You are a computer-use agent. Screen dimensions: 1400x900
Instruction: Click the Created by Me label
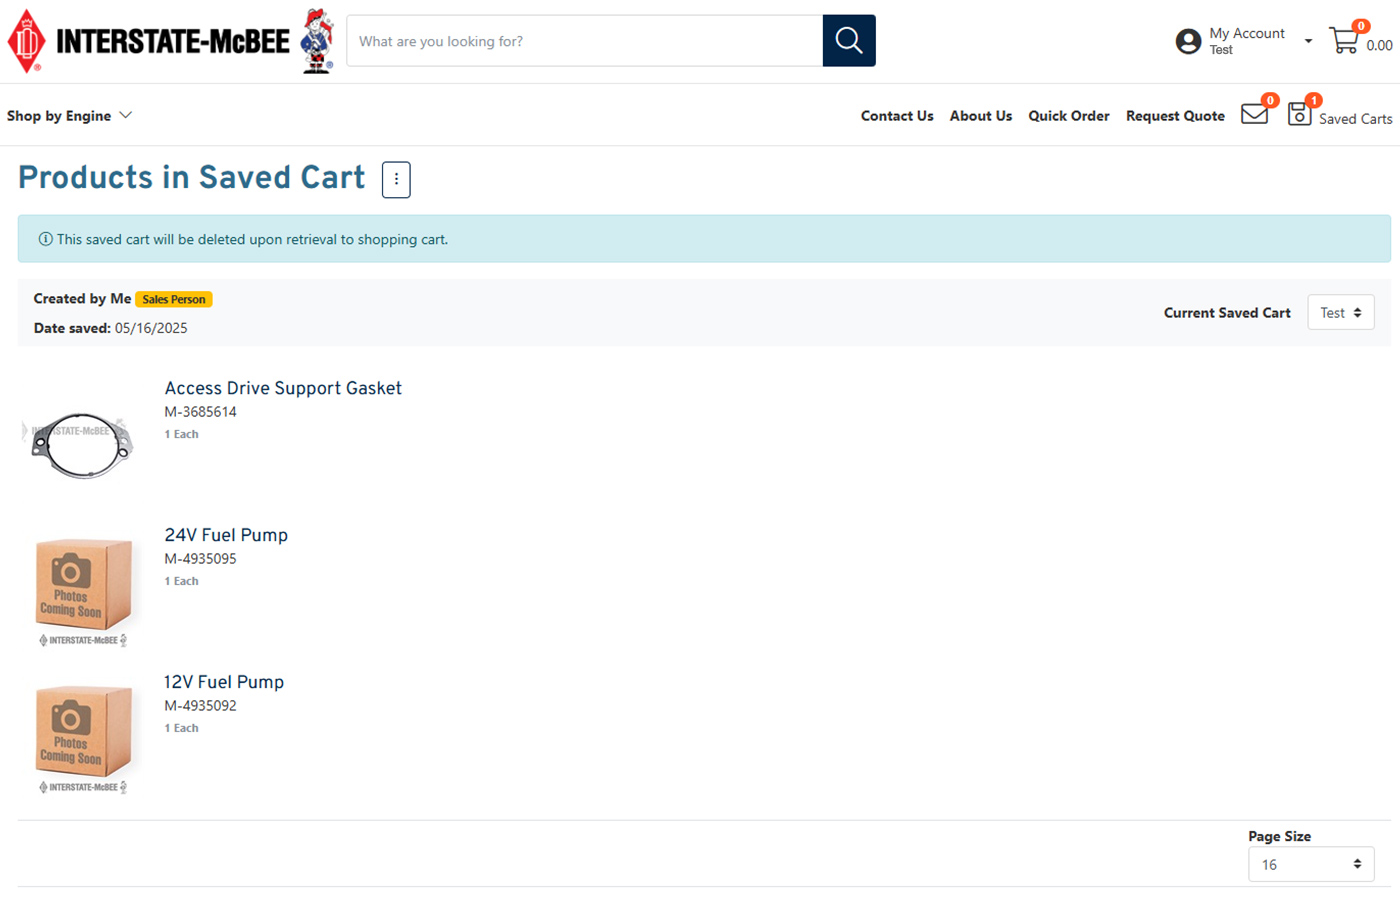click(82, 299)
